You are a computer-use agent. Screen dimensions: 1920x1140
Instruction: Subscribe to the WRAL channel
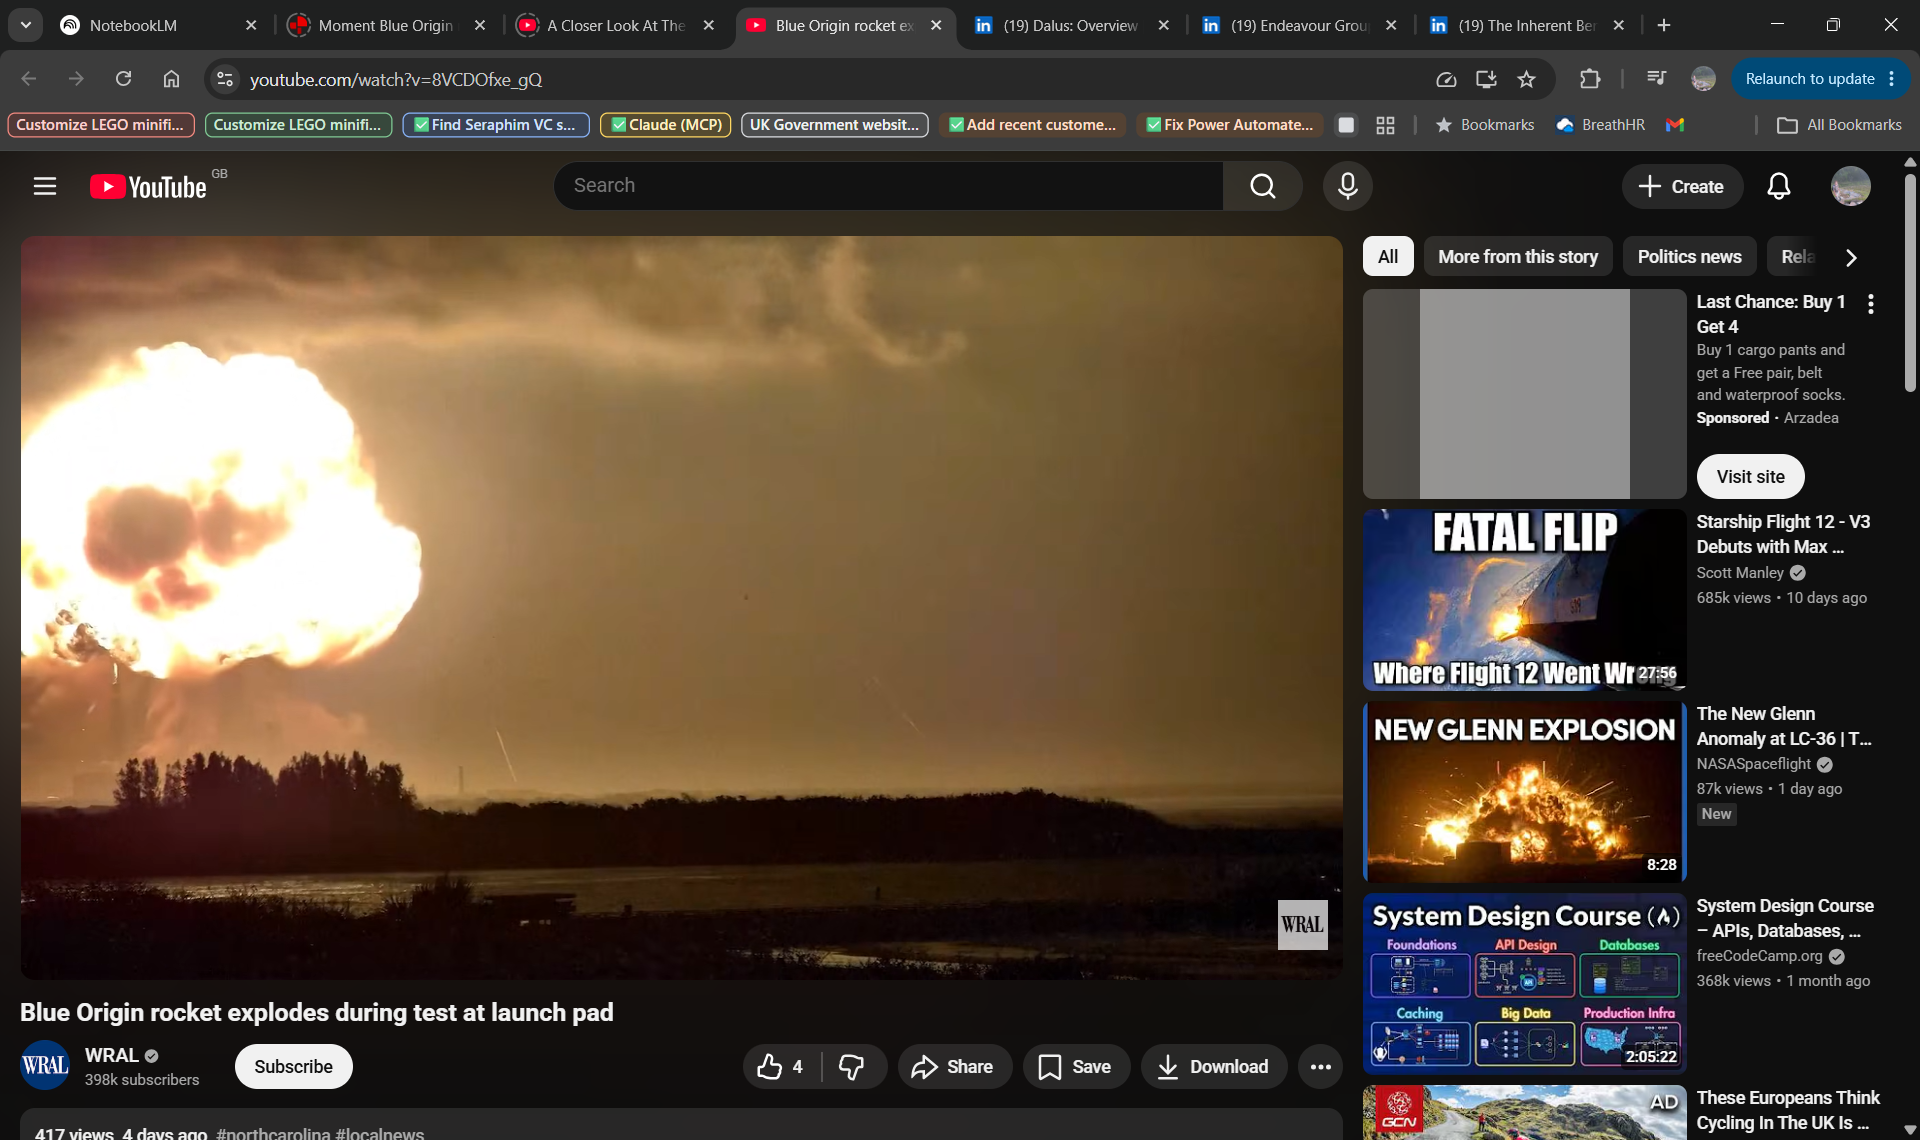293,1067
